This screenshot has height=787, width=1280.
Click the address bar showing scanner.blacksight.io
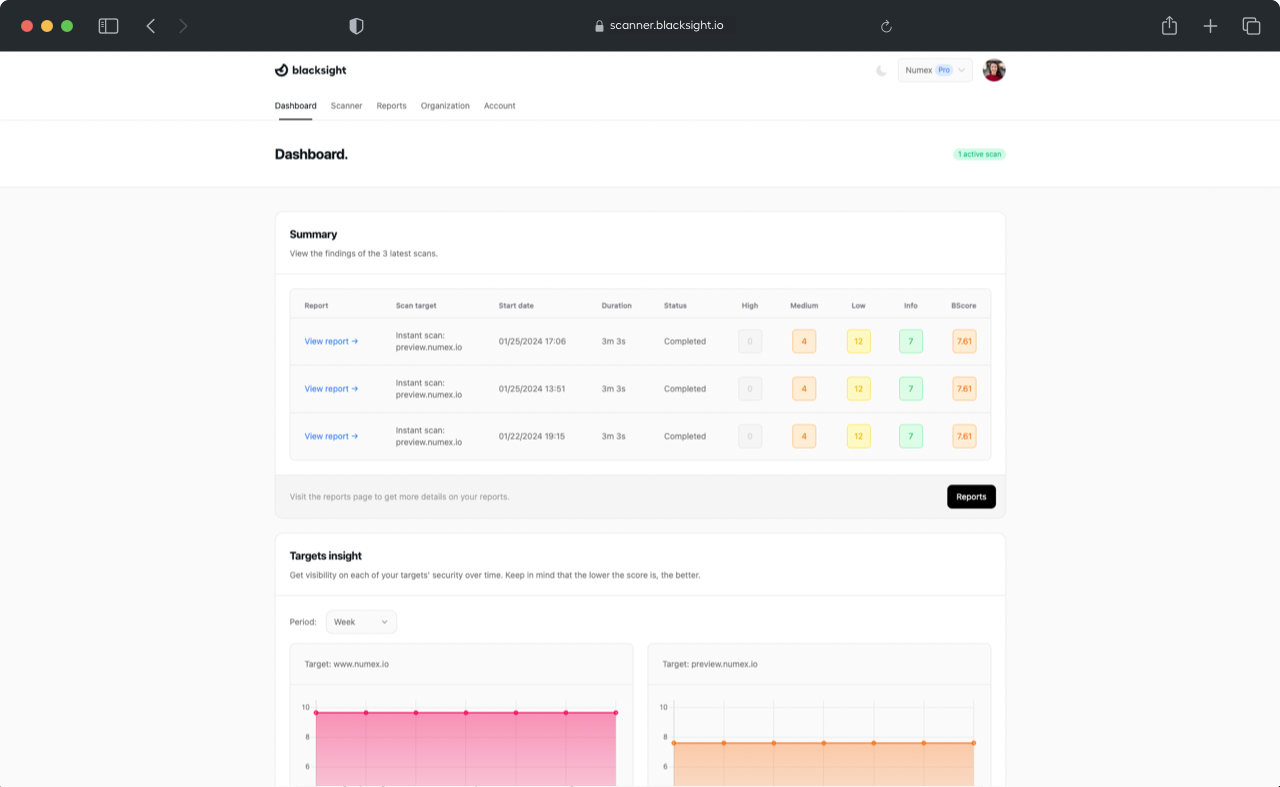point(660,25)
